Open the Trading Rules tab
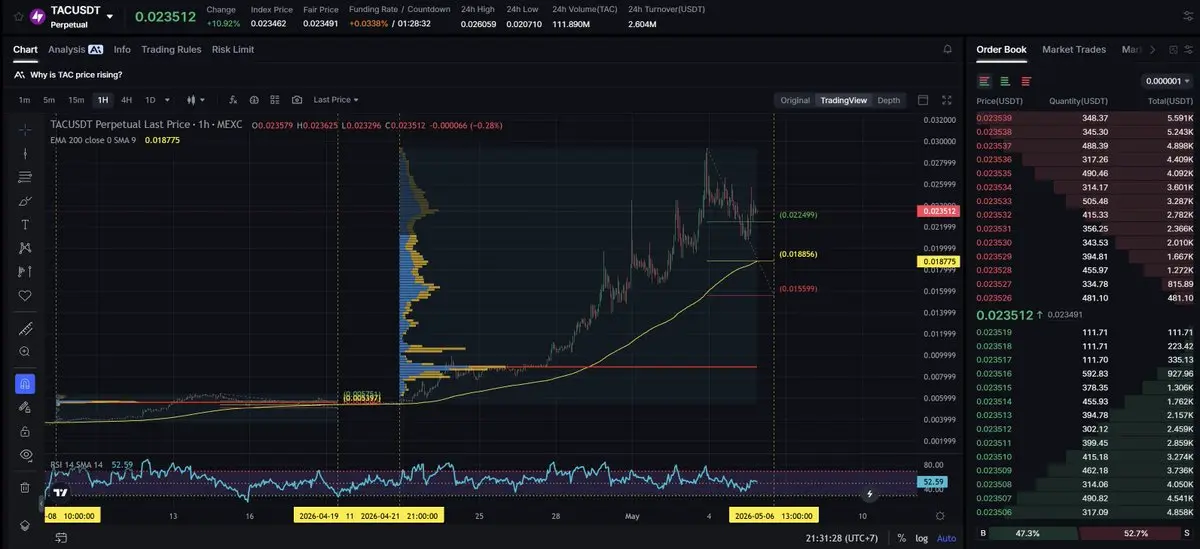The width and height of the screenshot is (1200, 549). coord(171,49)
